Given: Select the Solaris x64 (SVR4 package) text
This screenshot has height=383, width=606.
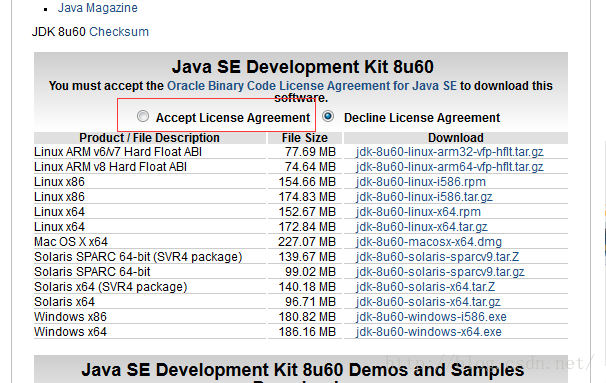Looking at the screenshot, I should pyautogui.click(x=111, y=287).
